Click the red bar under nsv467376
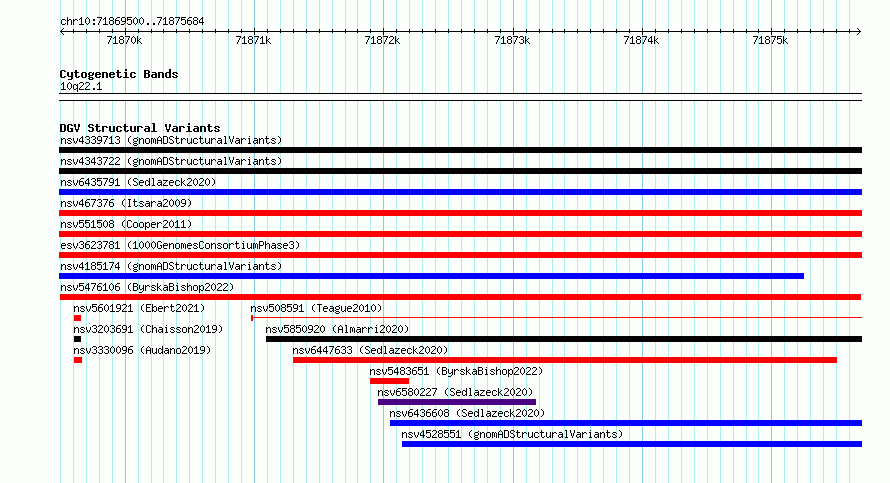The width and height of the screenshot is (890, 483). [460, 213]
